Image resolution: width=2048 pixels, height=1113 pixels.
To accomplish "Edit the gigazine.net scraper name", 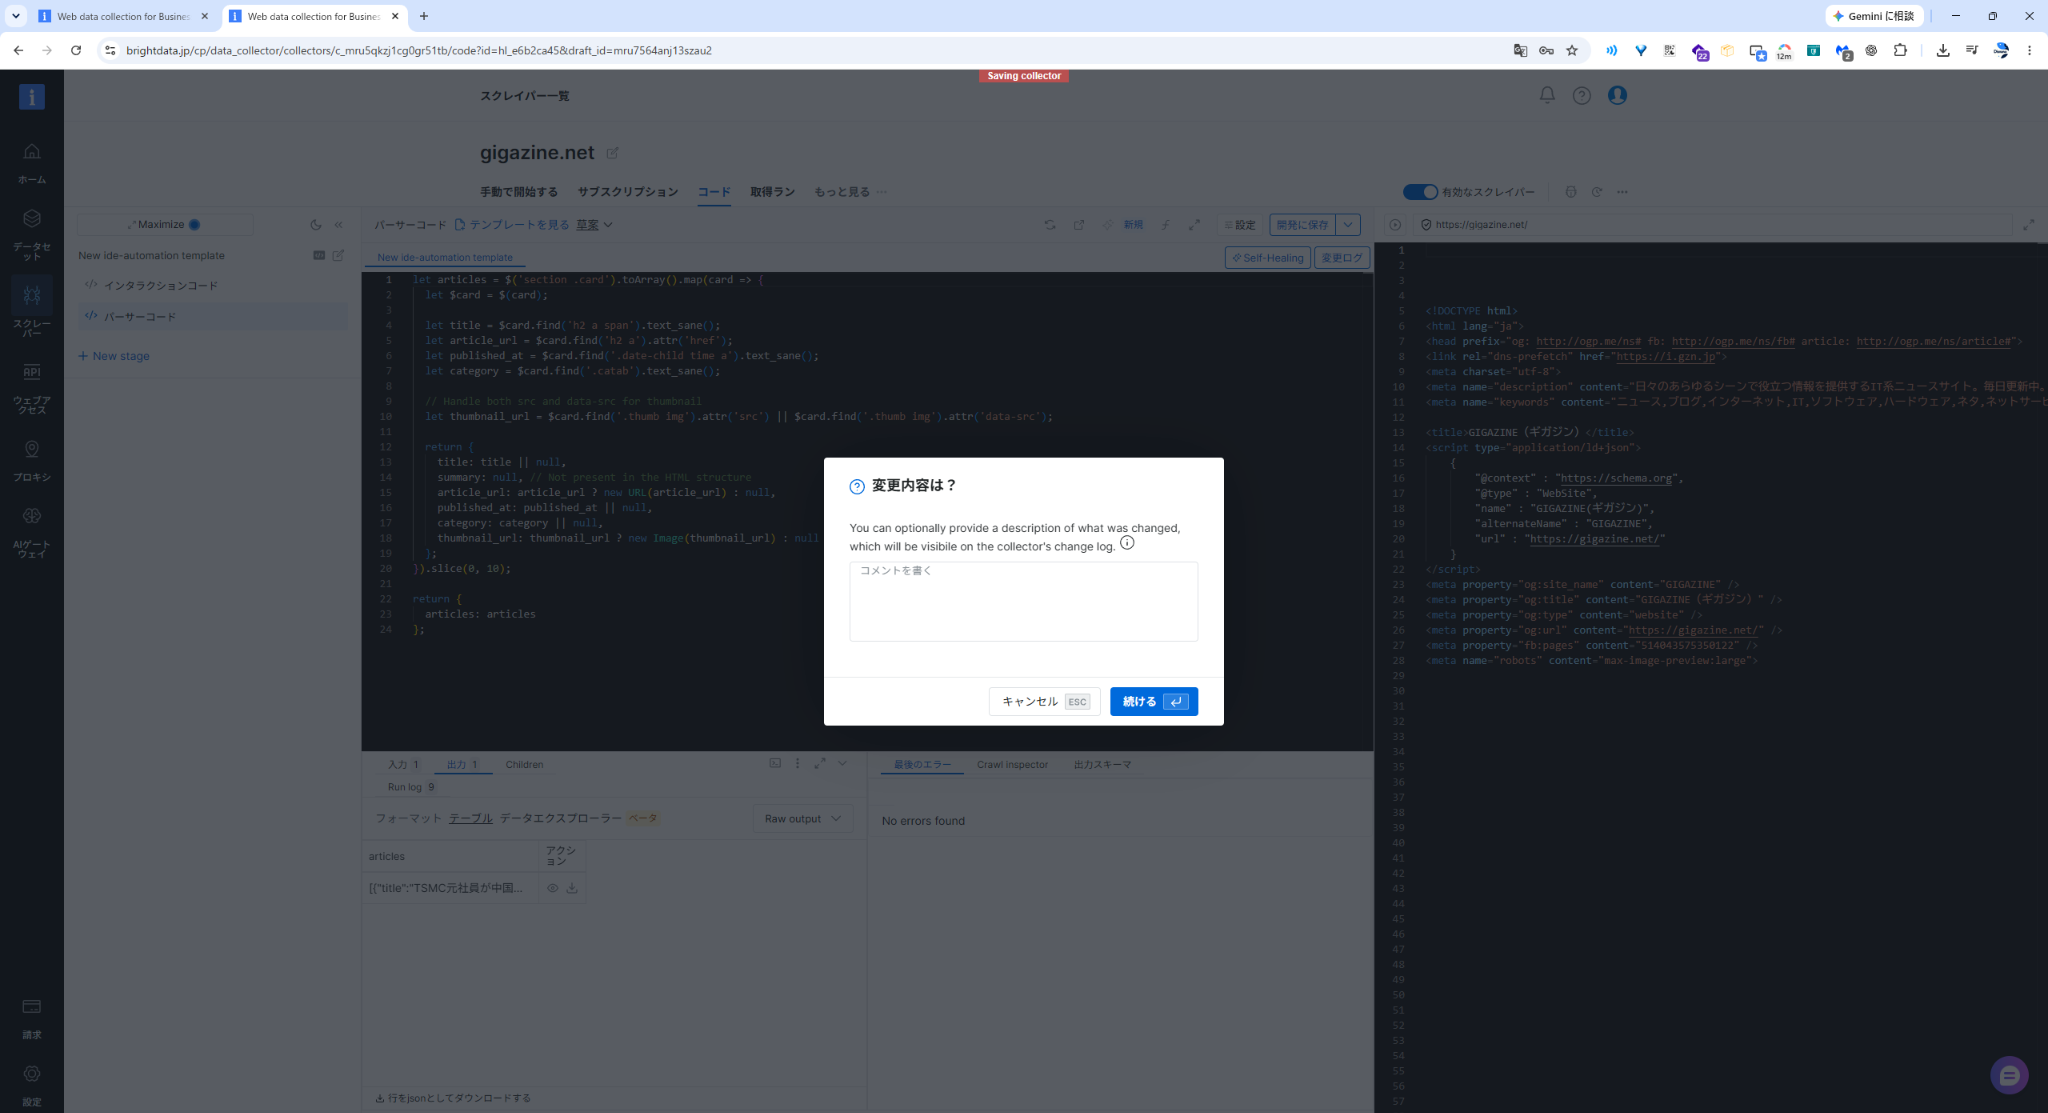I will pyautogui.click(x=612, y=153).
